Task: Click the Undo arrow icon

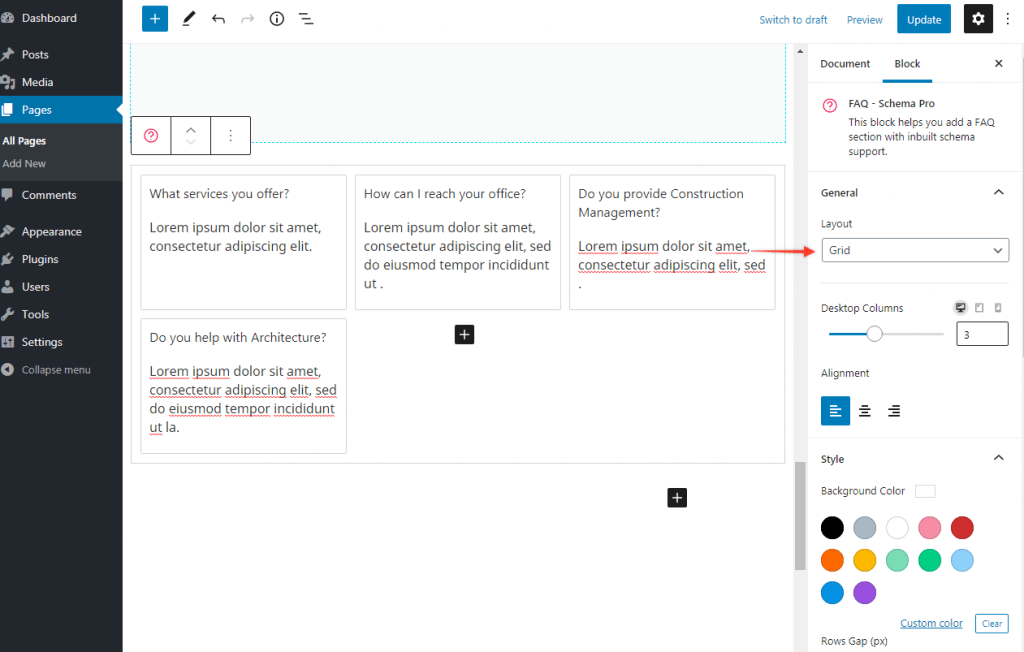Action: coord(219,18)
